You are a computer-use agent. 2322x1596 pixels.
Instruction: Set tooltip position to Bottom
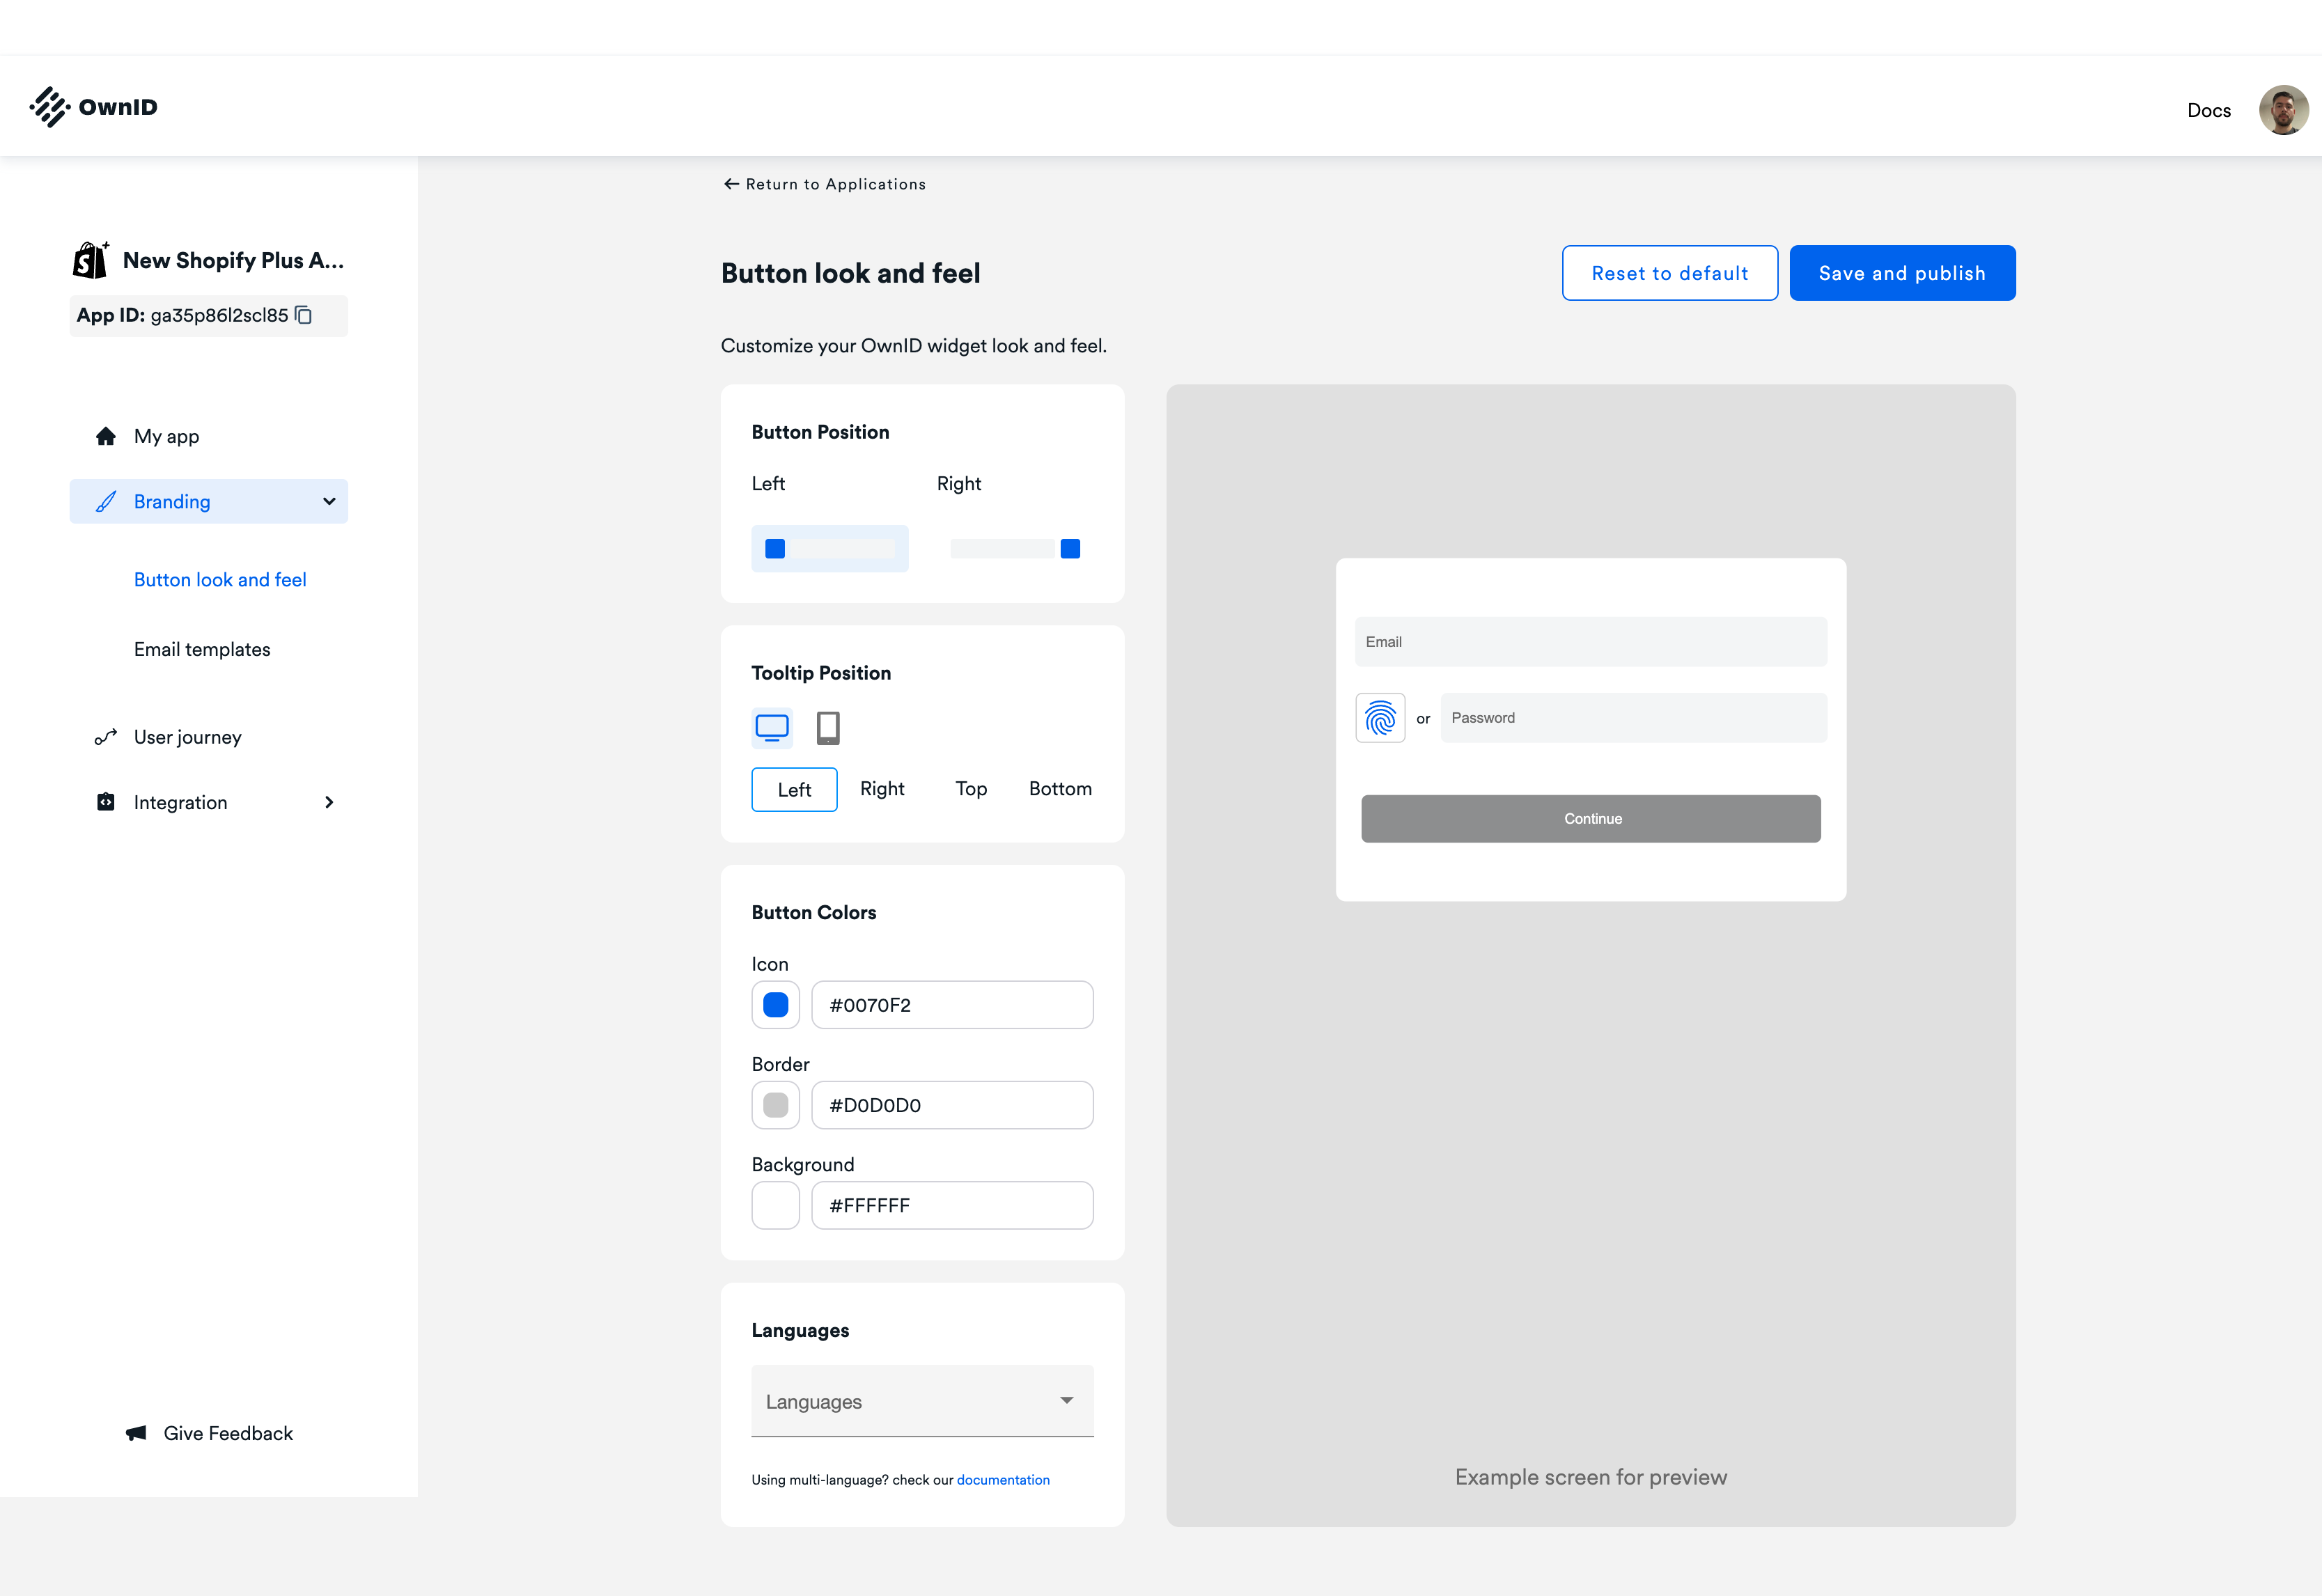(1060, 789)
